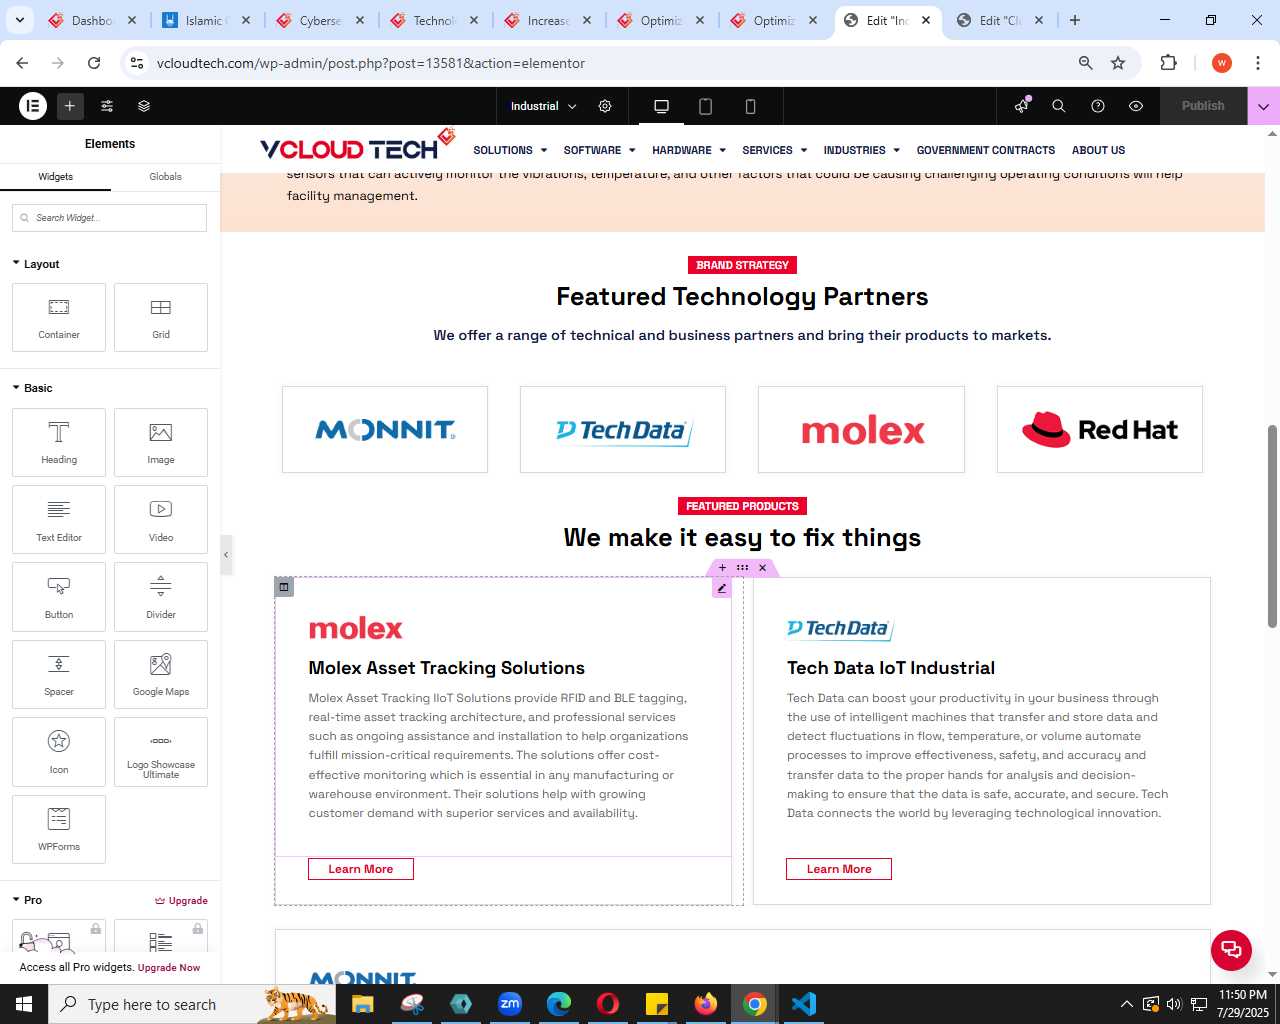
Task: Switch to mobile responsive view
Action: click(x=750, y=106)
